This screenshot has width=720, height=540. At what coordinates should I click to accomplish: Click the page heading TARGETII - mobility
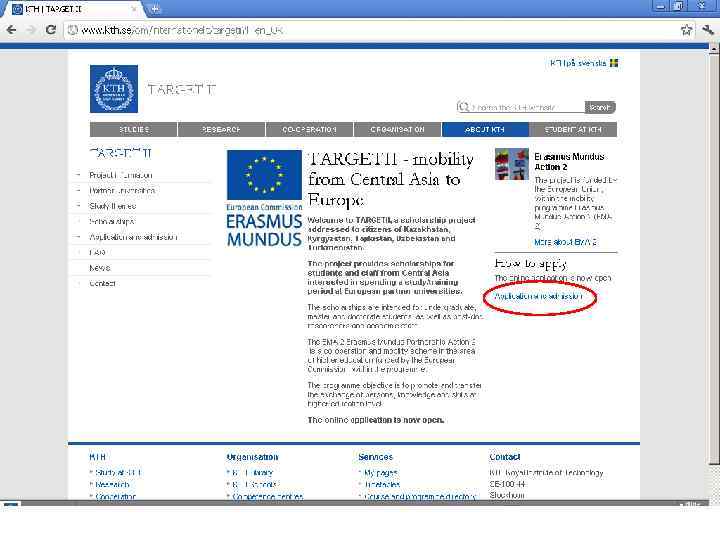pyautogui.click(x=390, y=179)
